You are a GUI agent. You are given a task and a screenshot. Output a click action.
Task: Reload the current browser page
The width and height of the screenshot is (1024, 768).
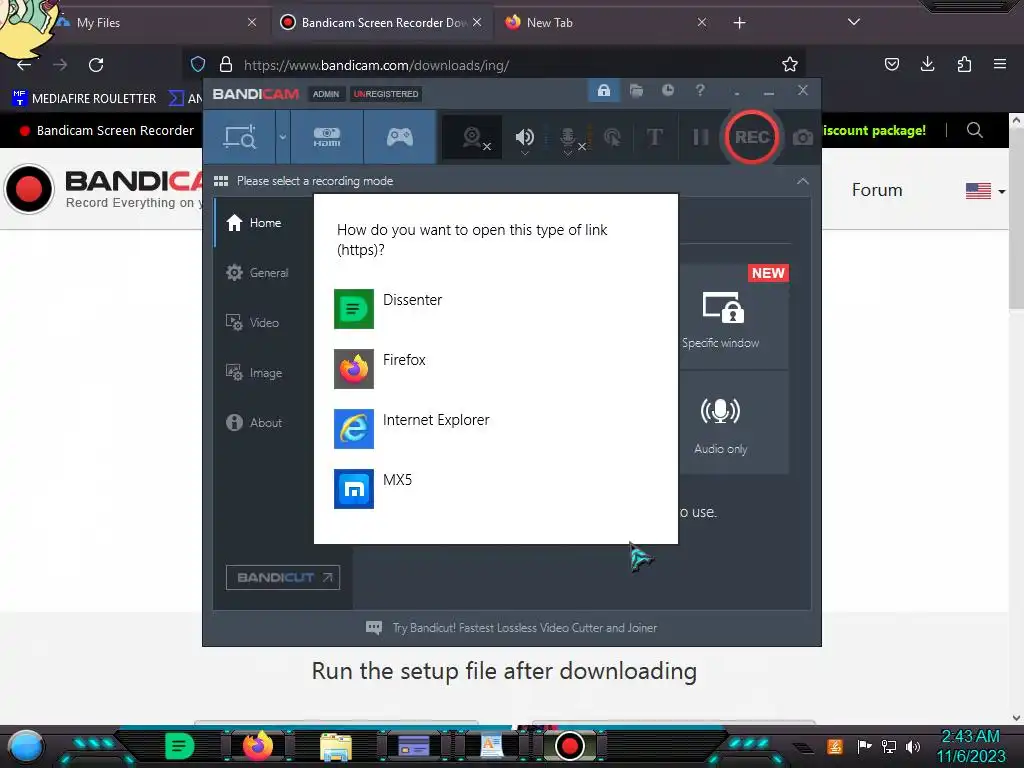[x=96, y=65]
